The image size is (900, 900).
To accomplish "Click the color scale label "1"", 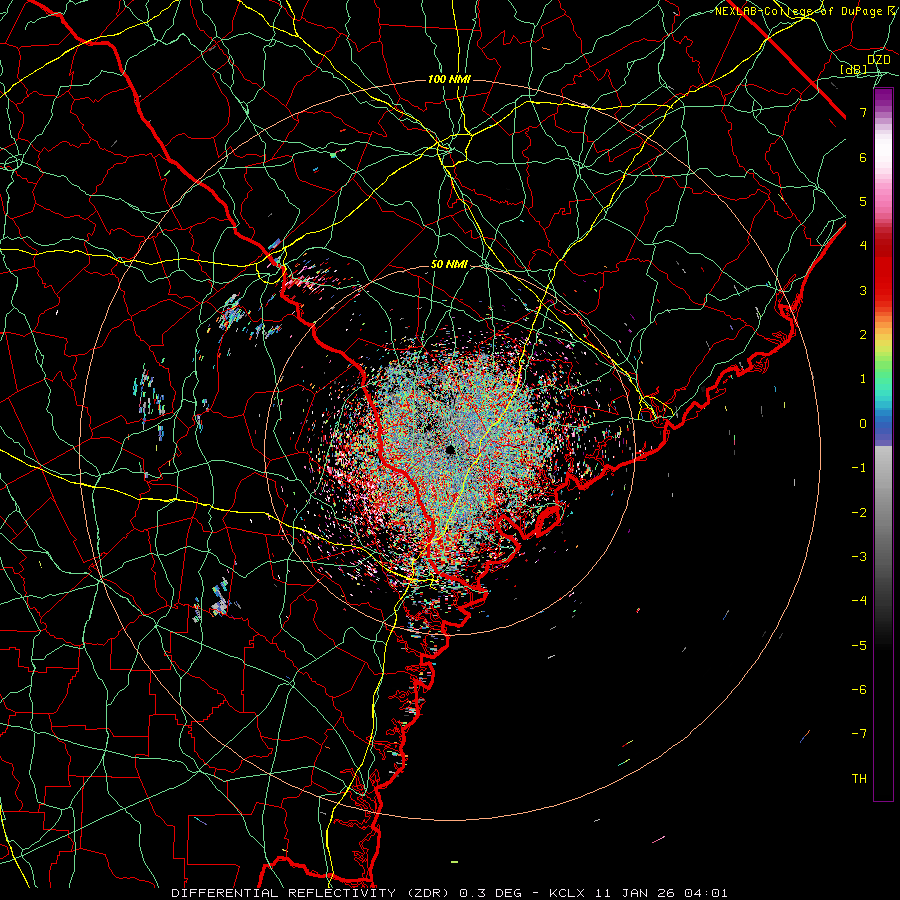I will [x=863, y=378].
